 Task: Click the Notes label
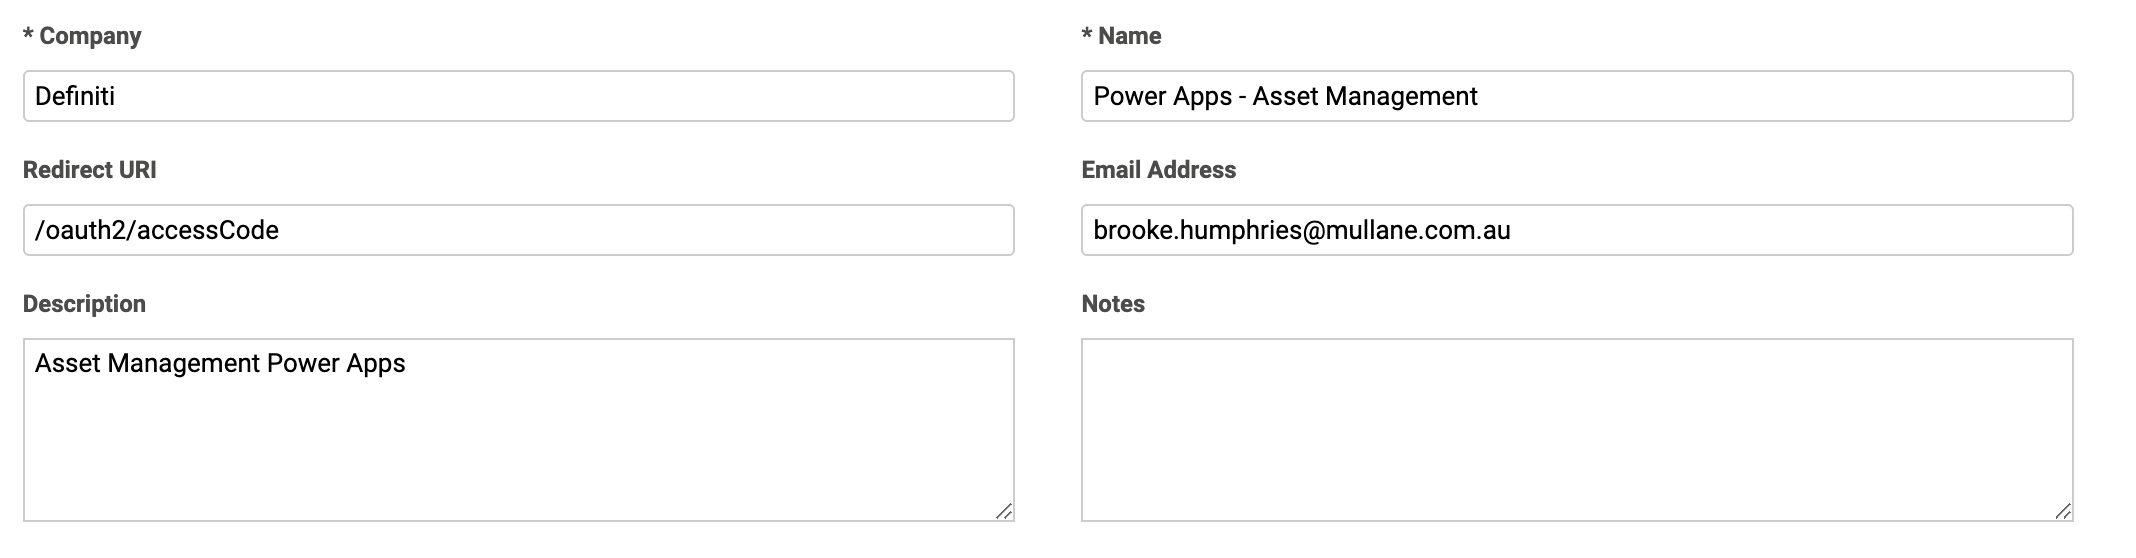(1113, 304)
